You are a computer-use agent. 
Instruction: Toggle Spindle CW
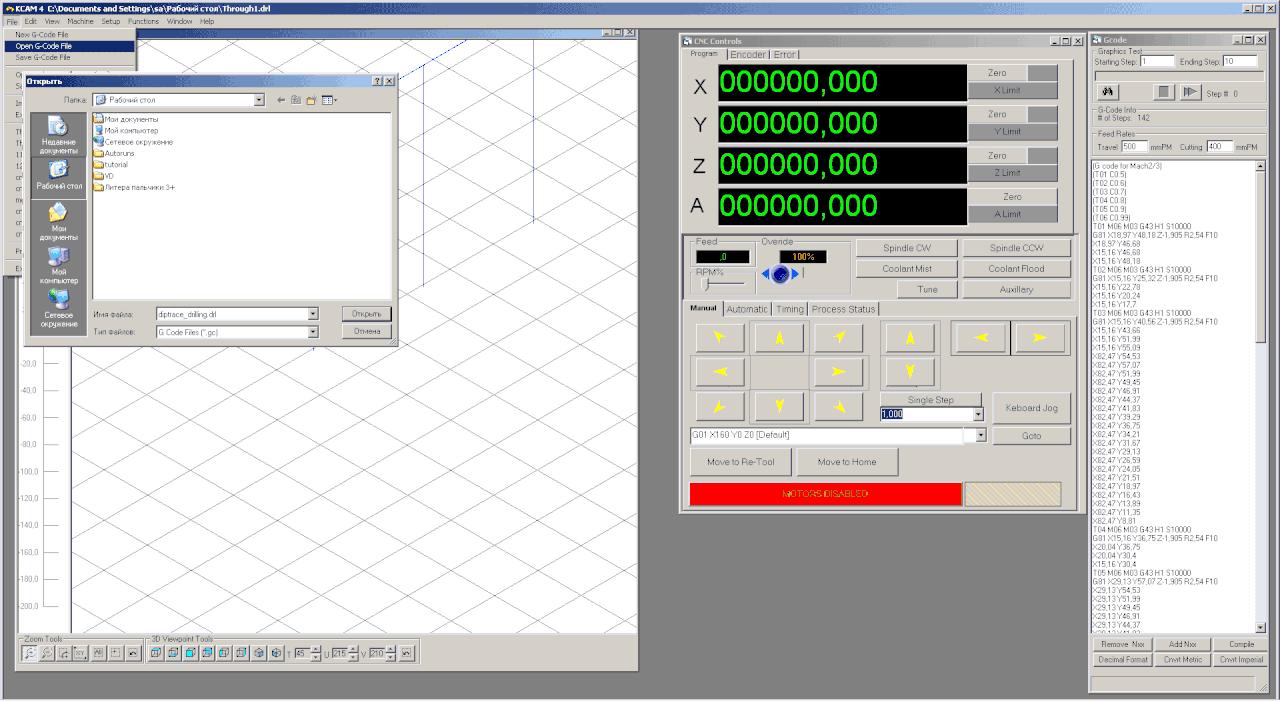[907, 248]
